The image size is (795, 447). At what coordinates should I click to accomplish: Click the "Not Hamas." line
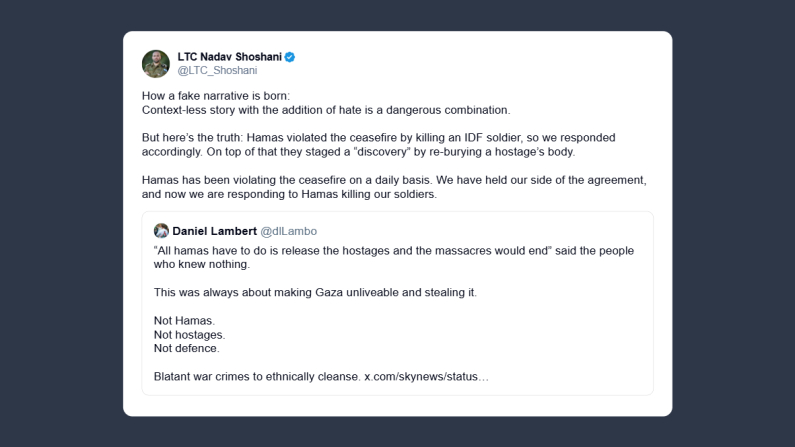click(x=184, y=320)
